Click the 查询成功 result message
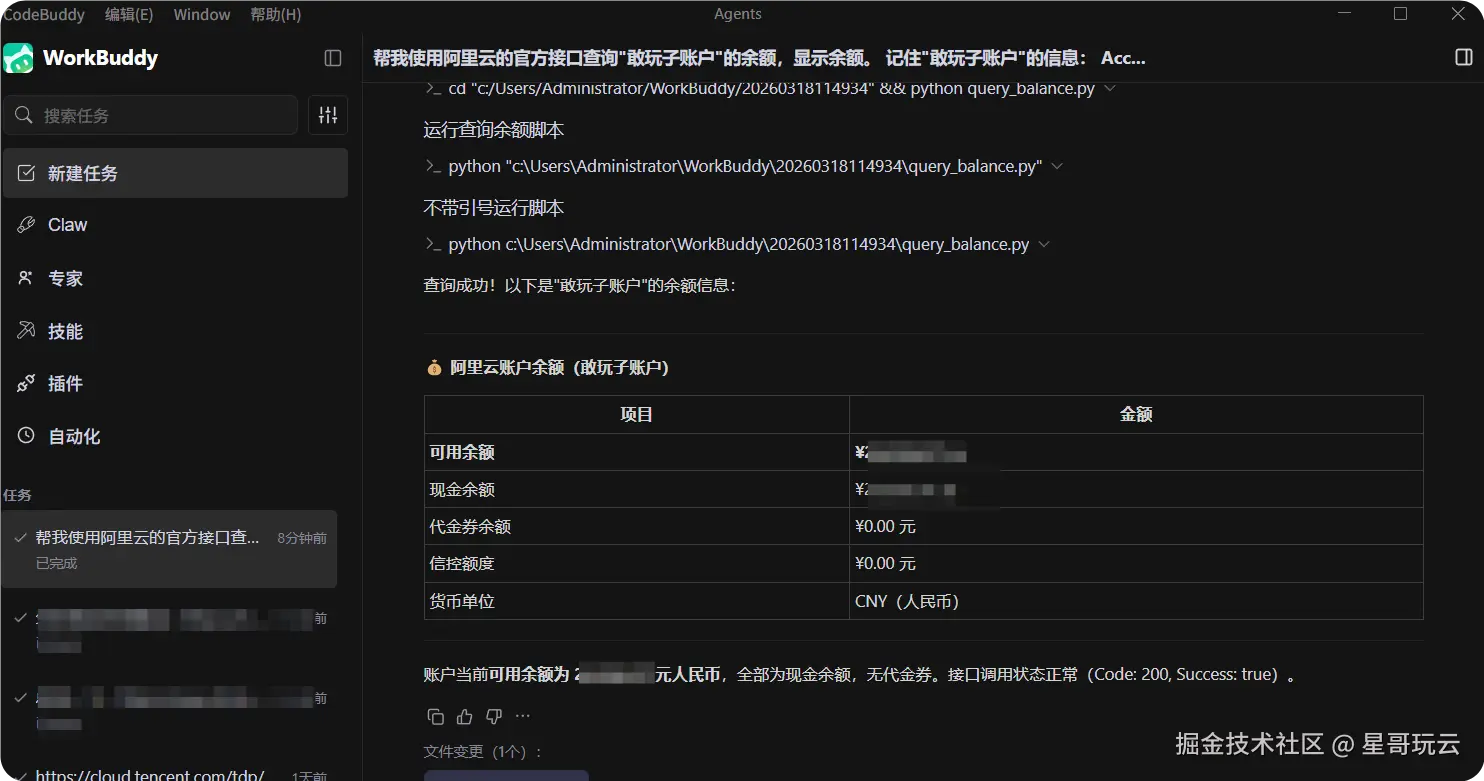The height and width of the screenshot is (781, 1484). (x=580, y=286)
